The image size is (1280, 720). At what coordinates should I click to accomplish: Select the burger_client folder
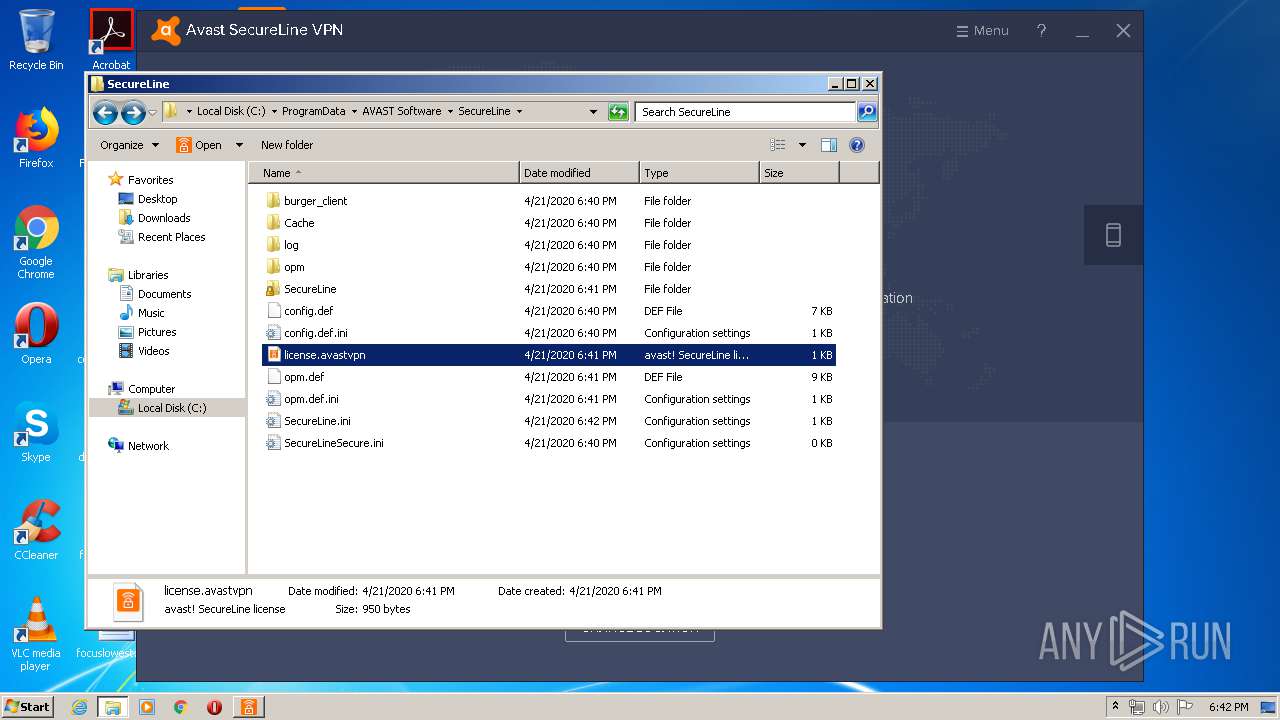coord(316,201)
